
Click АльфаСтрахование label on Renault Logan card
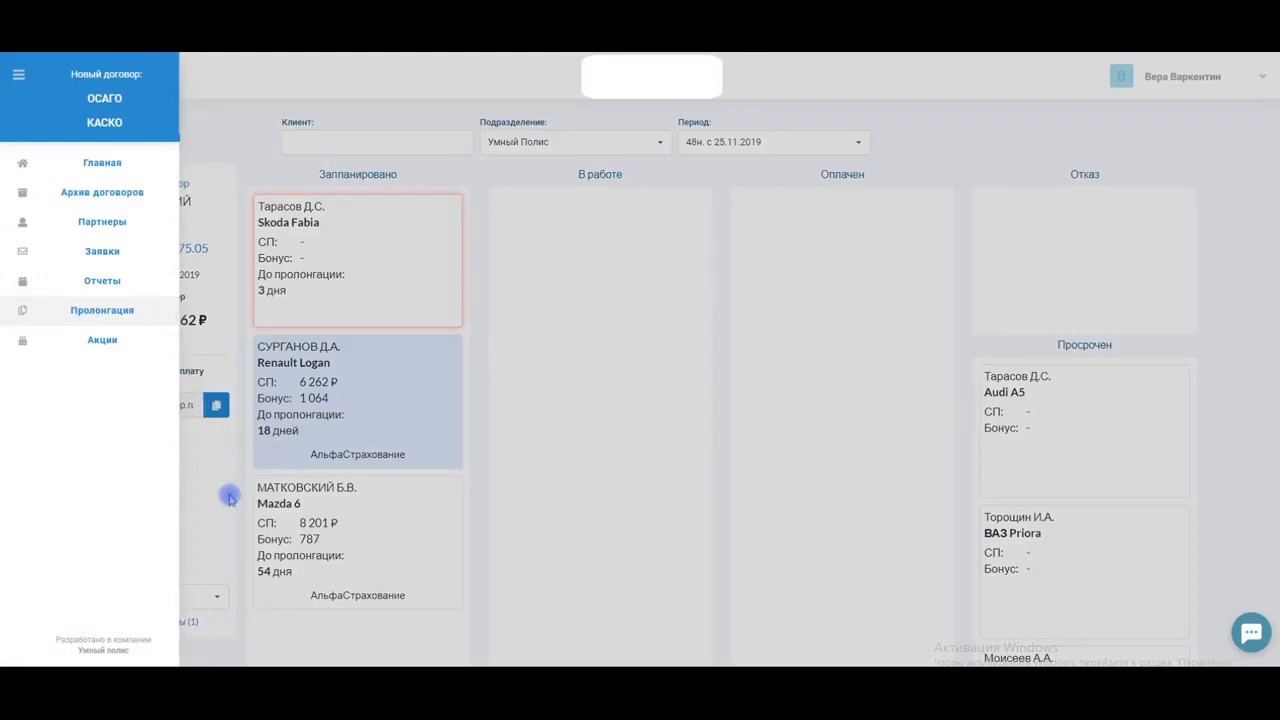coord(357,454)
